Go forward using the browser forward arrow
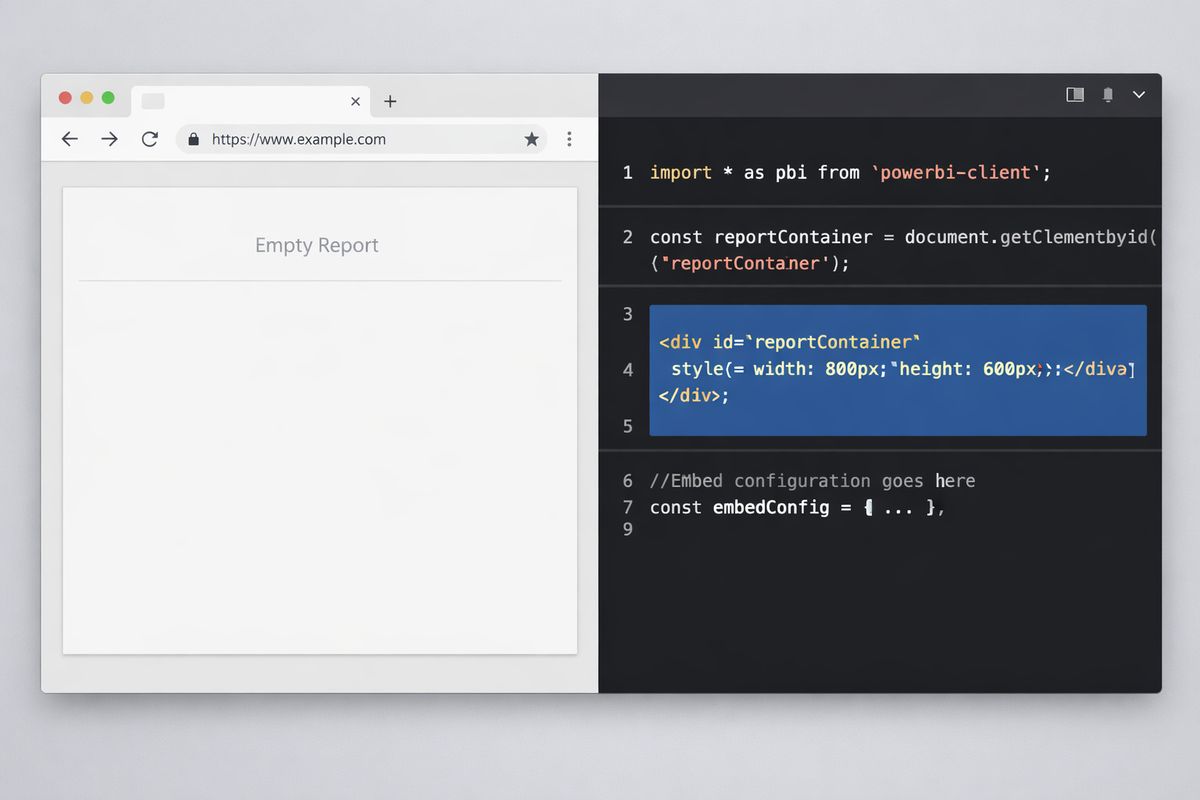This screenshot has width=1200, height=800. 109,139
